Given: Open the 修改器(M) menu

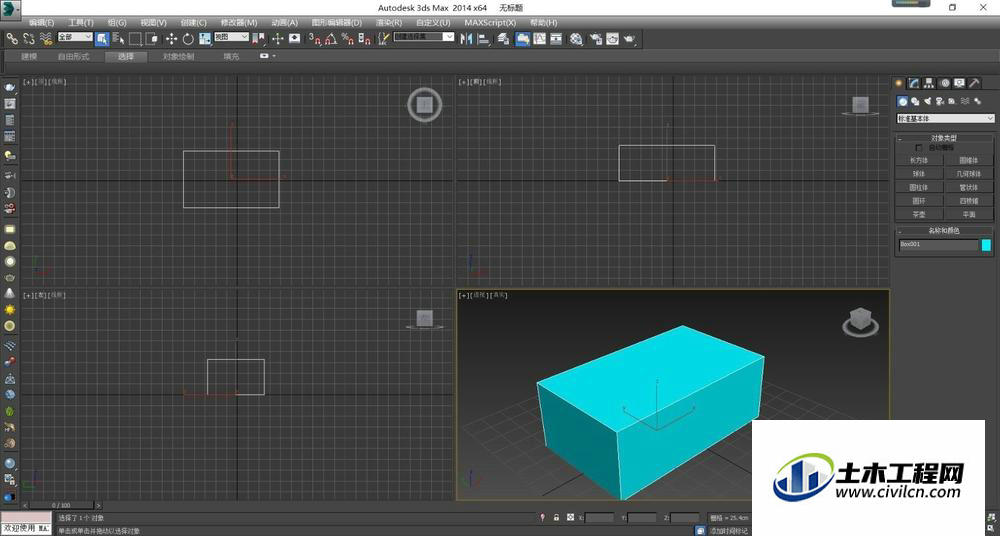Looking at the screenshot, I should click(x=239, y=22).
